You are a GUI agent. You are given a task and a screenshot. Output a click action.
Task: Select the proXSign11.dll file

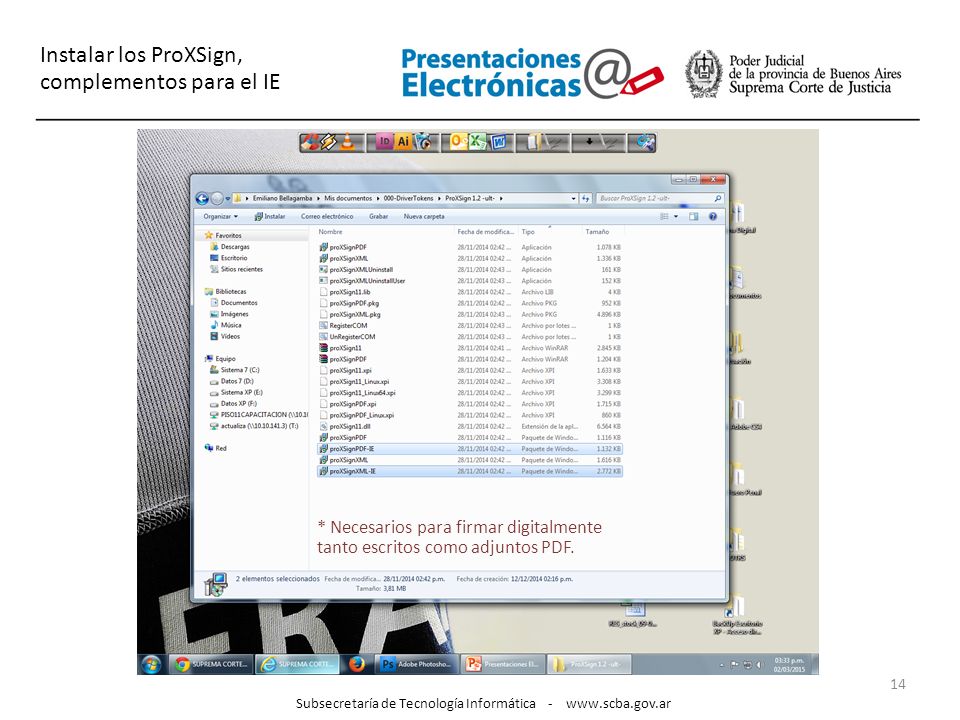(470, 426)
